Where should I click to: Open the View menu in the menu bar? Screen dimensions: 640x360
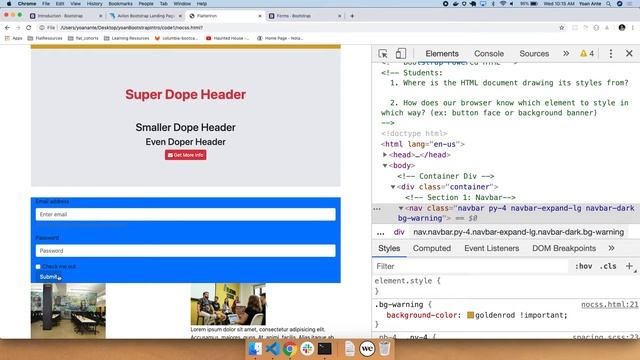[75, 4]
